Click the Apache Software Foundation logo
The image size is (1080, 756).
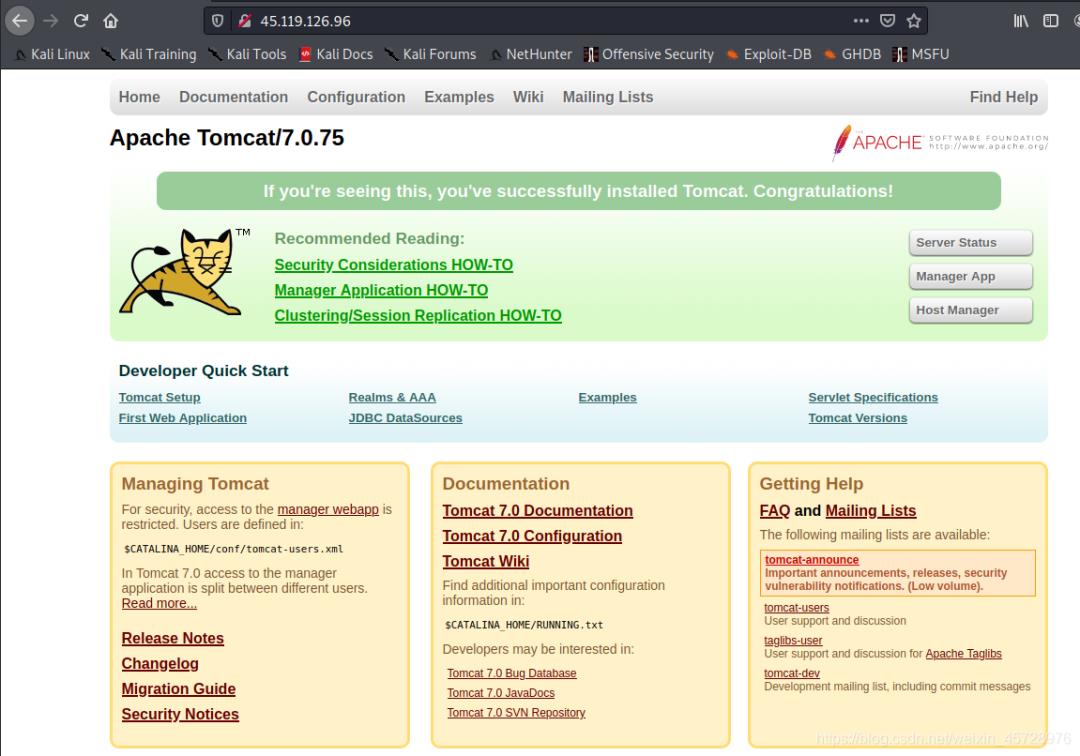click(x=940, y=142)
